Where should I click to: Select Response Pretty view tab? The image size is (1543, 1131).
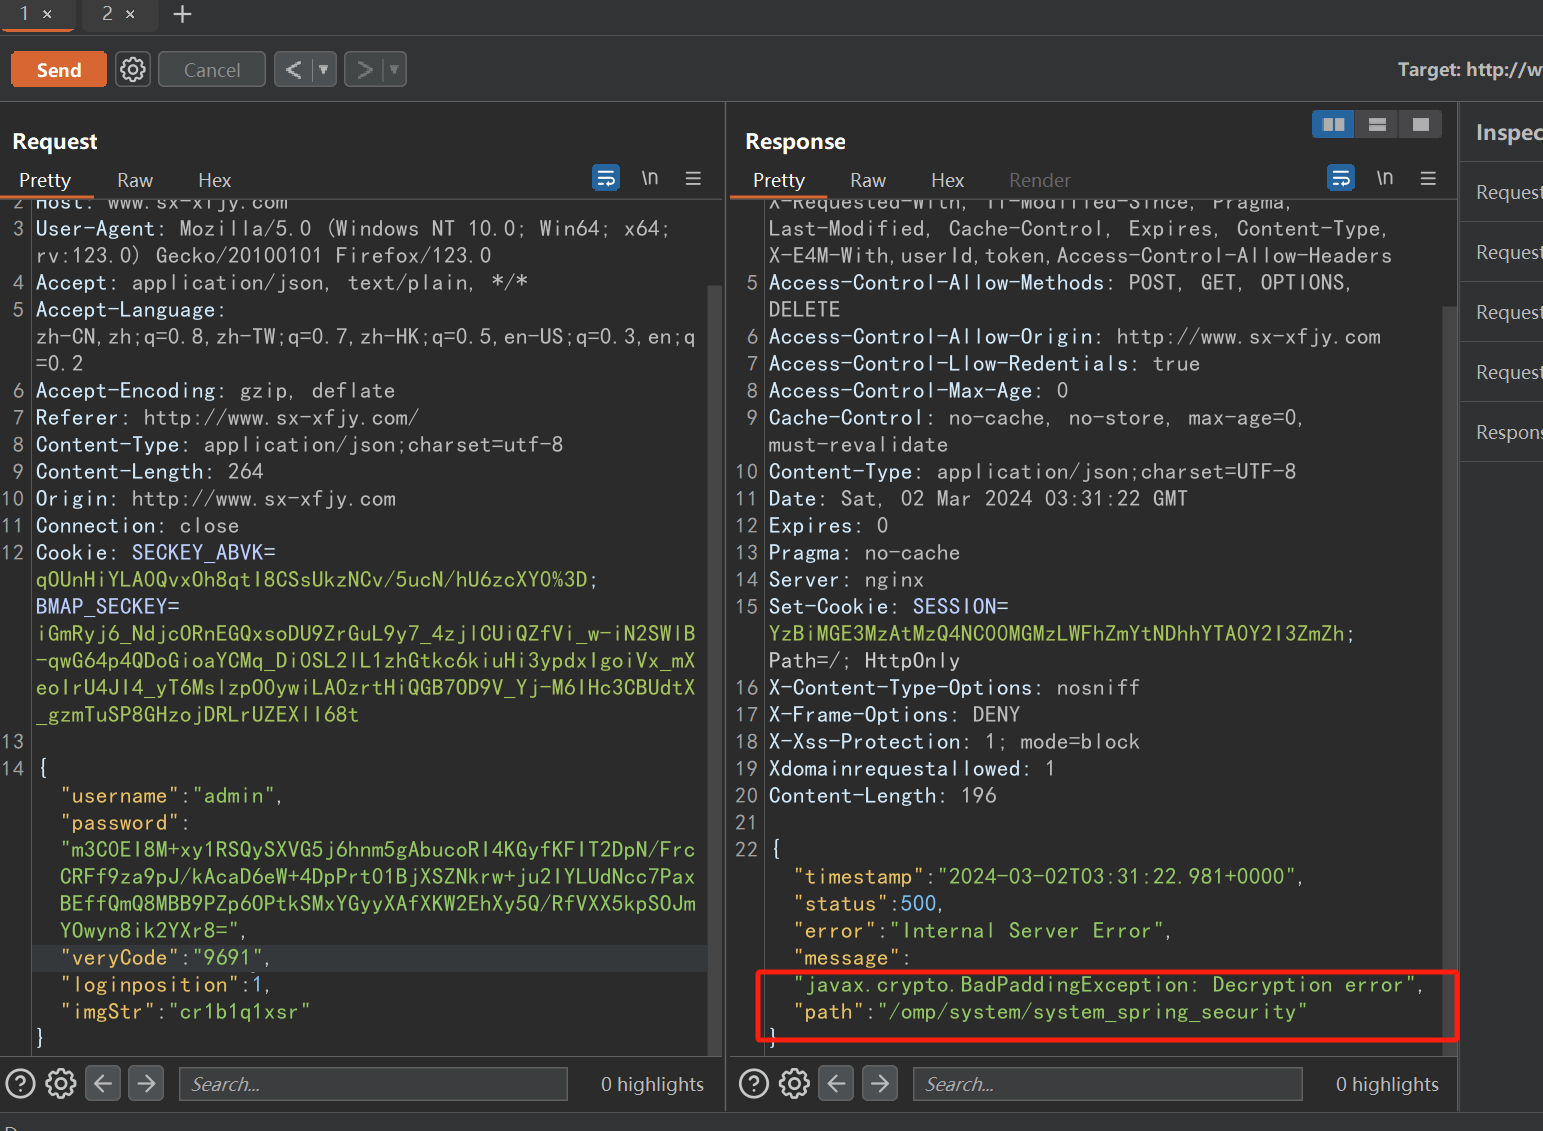[779, 180]
